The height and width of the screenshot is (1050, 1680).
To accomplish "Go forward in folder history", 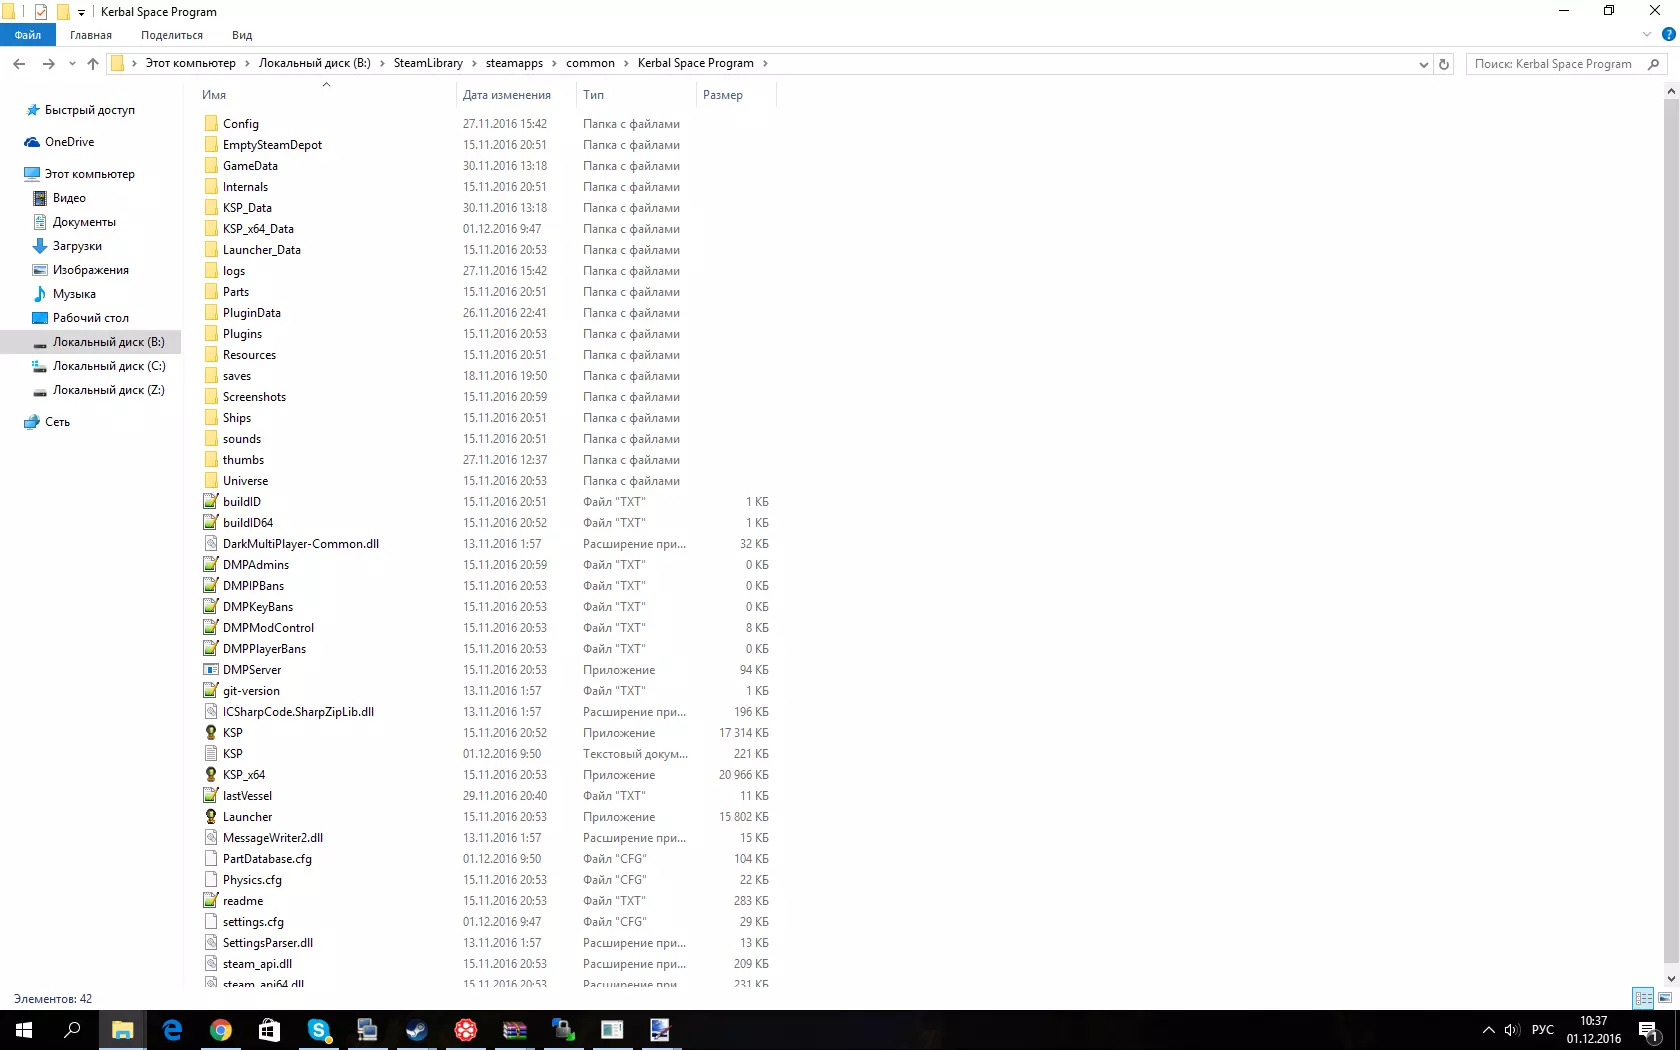I will (x=48, y=64).
